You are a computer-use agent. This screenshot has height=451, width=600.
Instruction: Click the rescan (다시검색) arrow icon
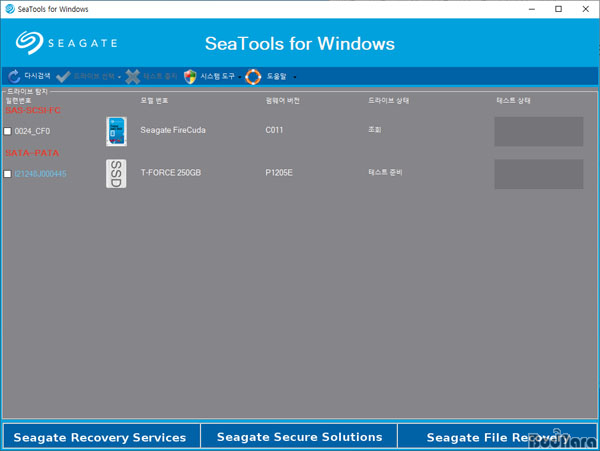[x=14, y=77]
